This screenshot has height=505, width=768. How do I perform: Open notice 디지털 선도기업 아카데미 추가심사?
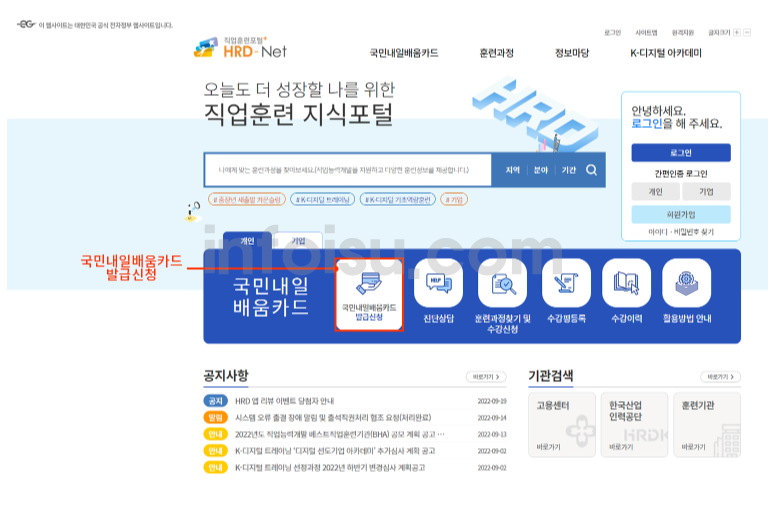(x=335, y=451)
